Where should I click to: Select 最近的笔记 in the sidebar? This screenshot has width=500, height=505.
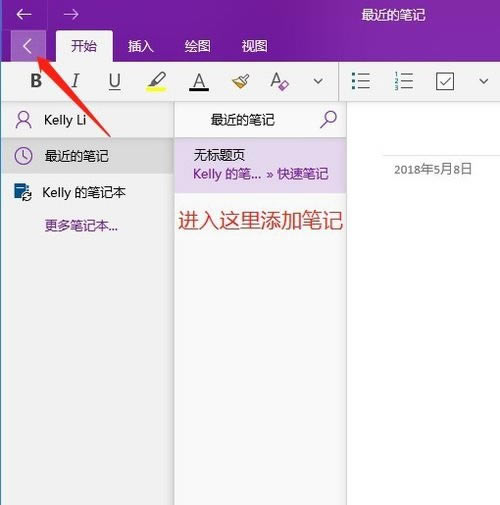pos(87,156)
